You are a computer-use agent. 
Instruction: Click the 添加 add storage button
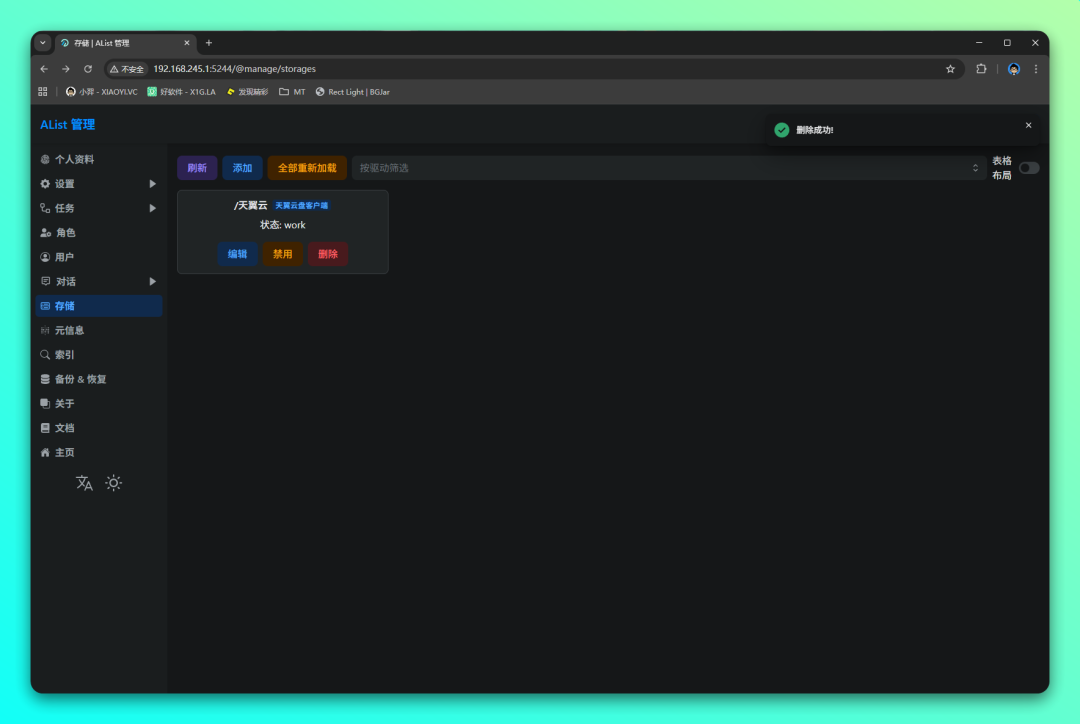[242, 168]
